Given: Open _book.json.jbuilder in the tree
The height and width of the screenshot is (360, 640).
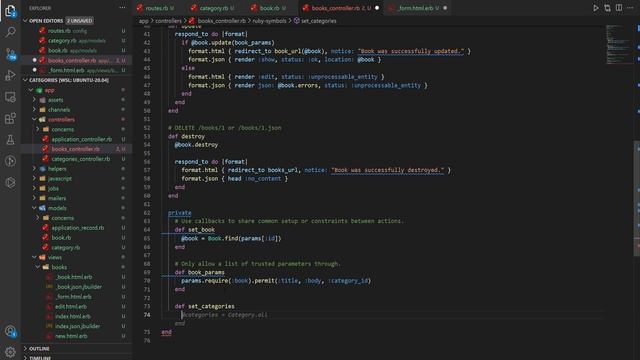Looking at the screenshot, I should pos(79,287).
